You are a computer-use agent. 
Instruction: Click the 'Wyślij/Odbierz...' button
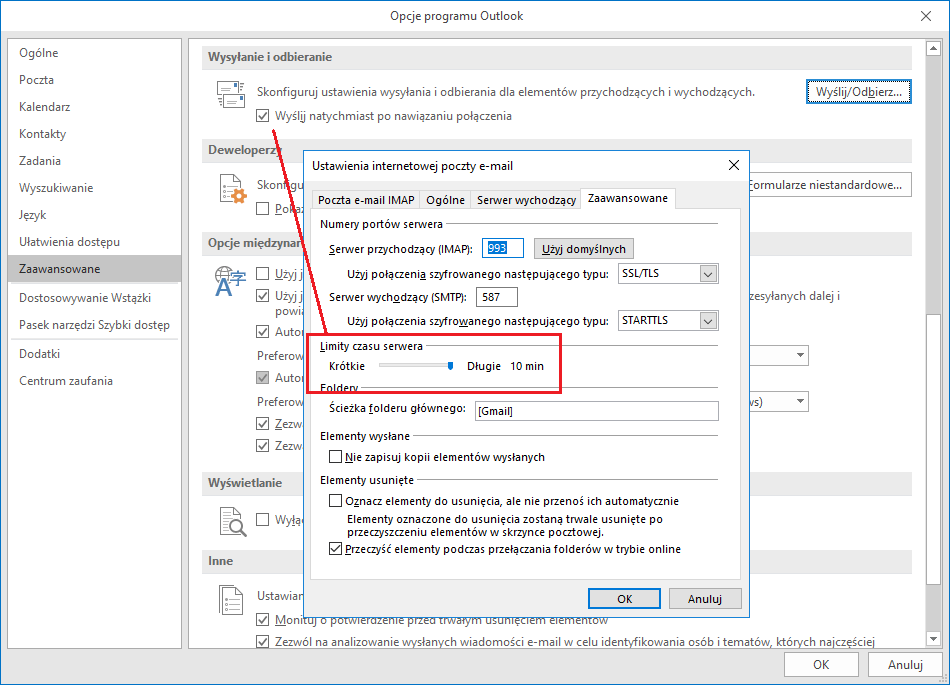tap(859, 91)
